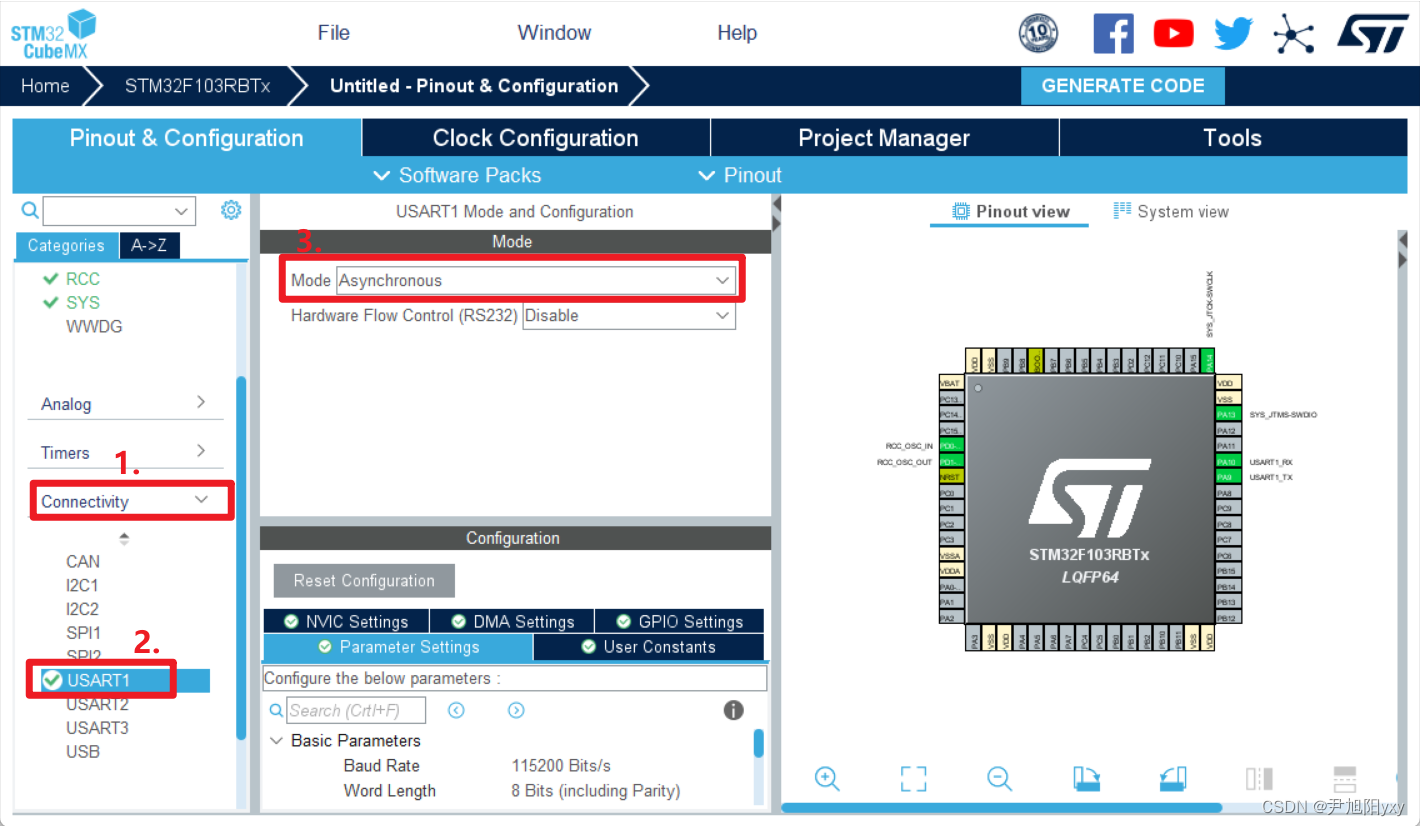Open the Window menu
Viewport: 1420px width, 826px height.
tap(554, 33)
